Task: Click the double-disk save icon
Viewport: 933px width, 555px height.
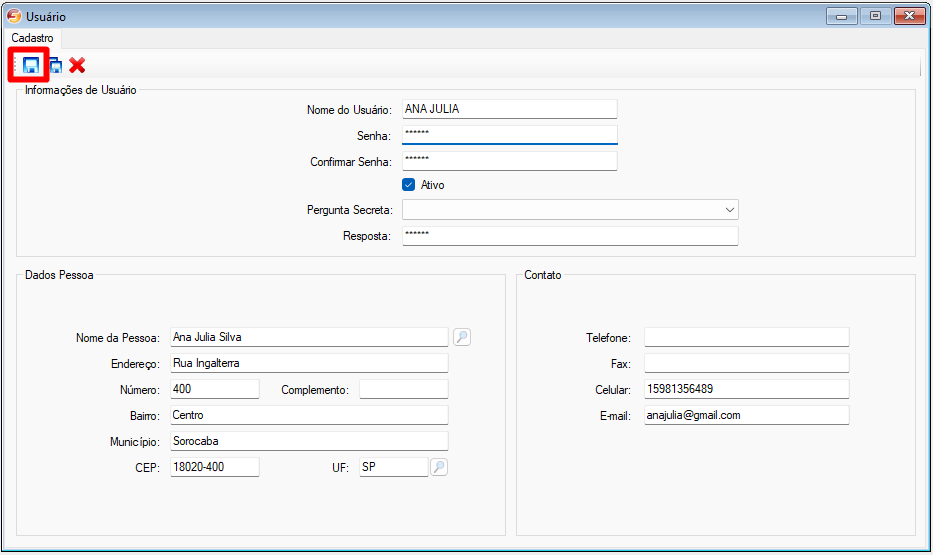Action: click(x=55, y=66)
